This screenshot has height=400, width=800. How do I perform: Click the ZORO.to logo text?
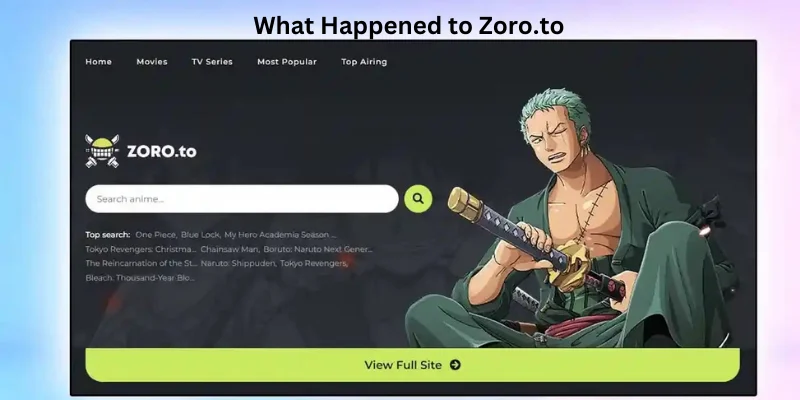pyautogui.click(x=161, y=152)
